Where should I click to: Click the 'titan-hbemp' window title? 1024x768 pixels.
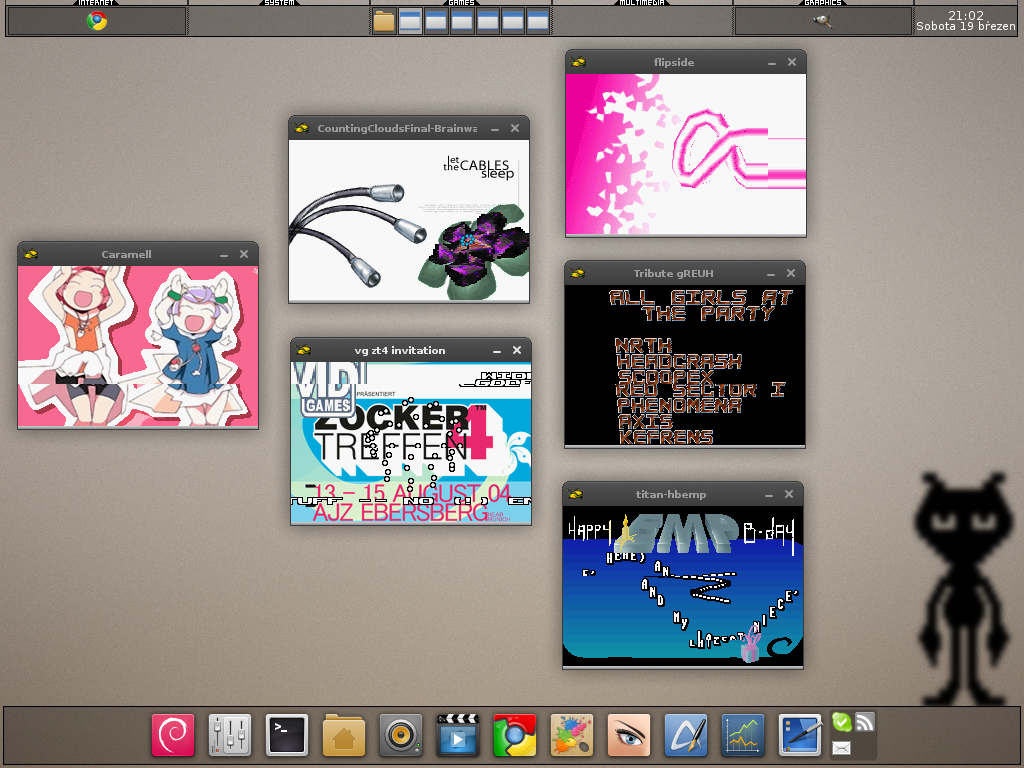tap(671, 494)
